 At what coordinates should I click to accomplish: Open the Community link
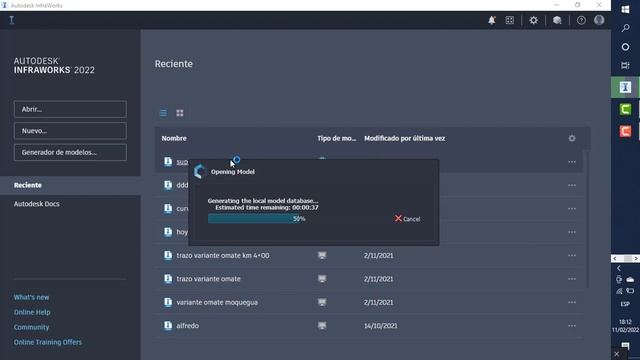pyautogui.click(x=31, y=327)
